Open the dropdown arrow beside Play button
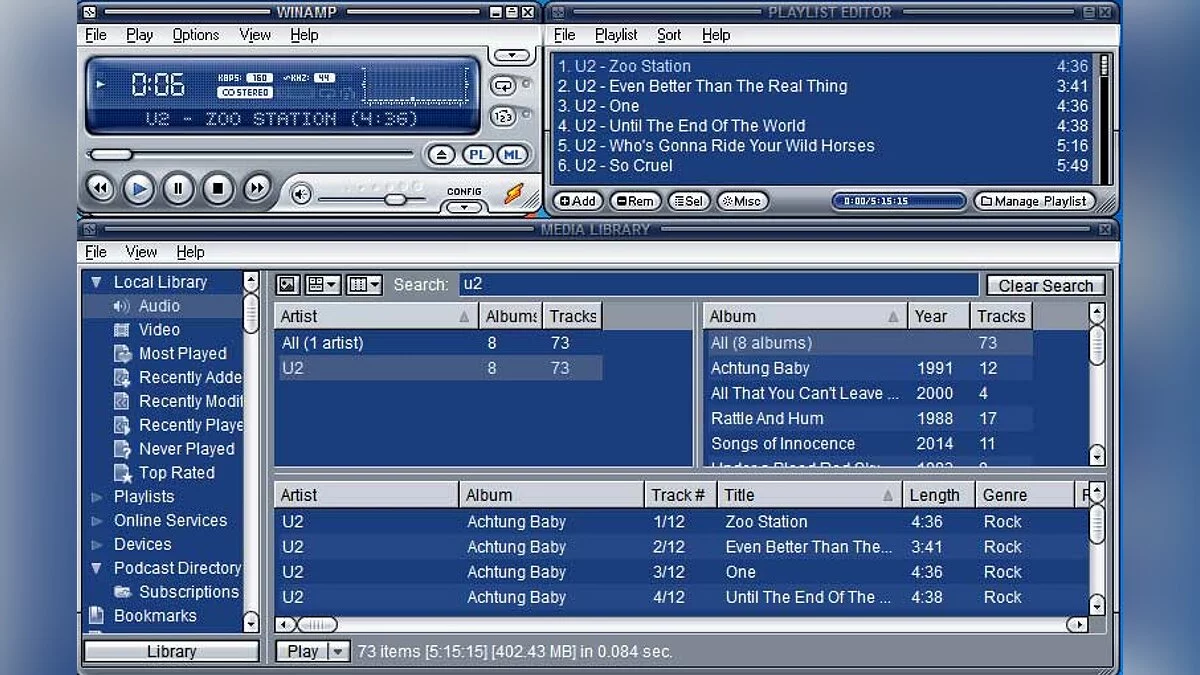The width and height of the screenshot is (1200, 675). coord(338,651)
